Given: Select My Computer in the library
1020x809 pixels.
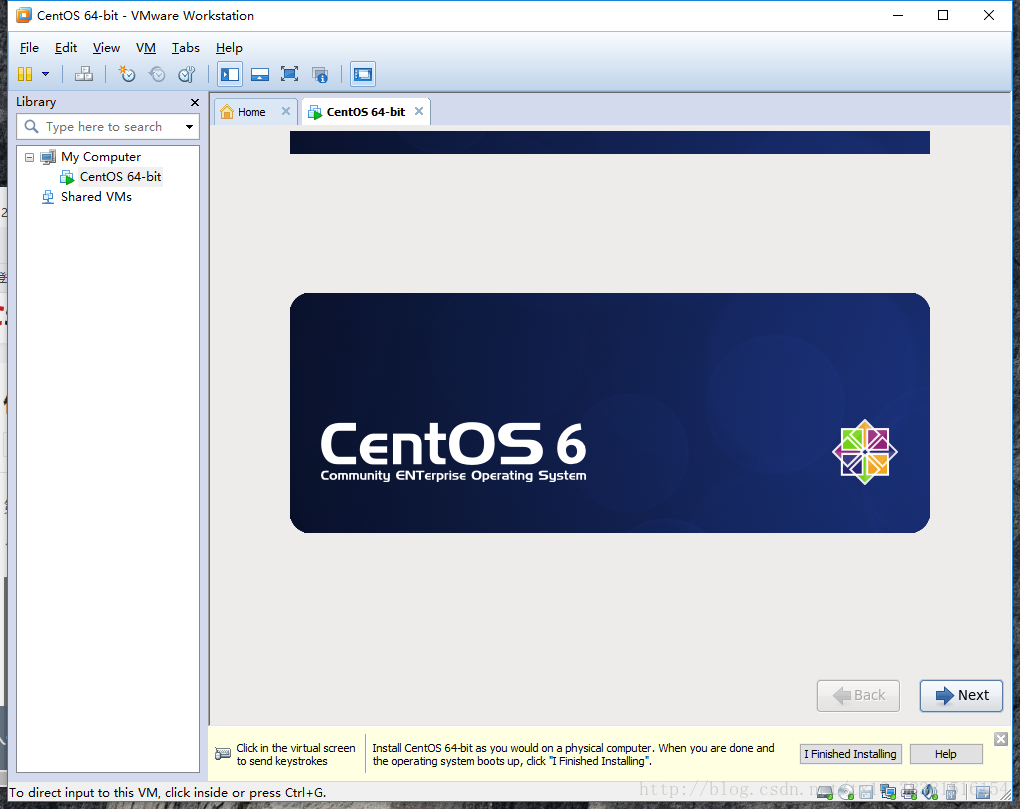Looking at the screenshot, I should click(x=101, y=157).
